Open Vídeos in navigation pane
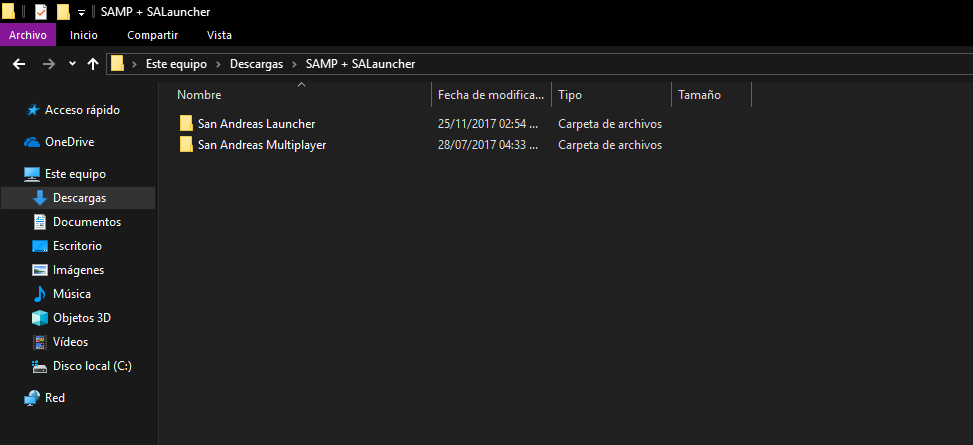 71,343
